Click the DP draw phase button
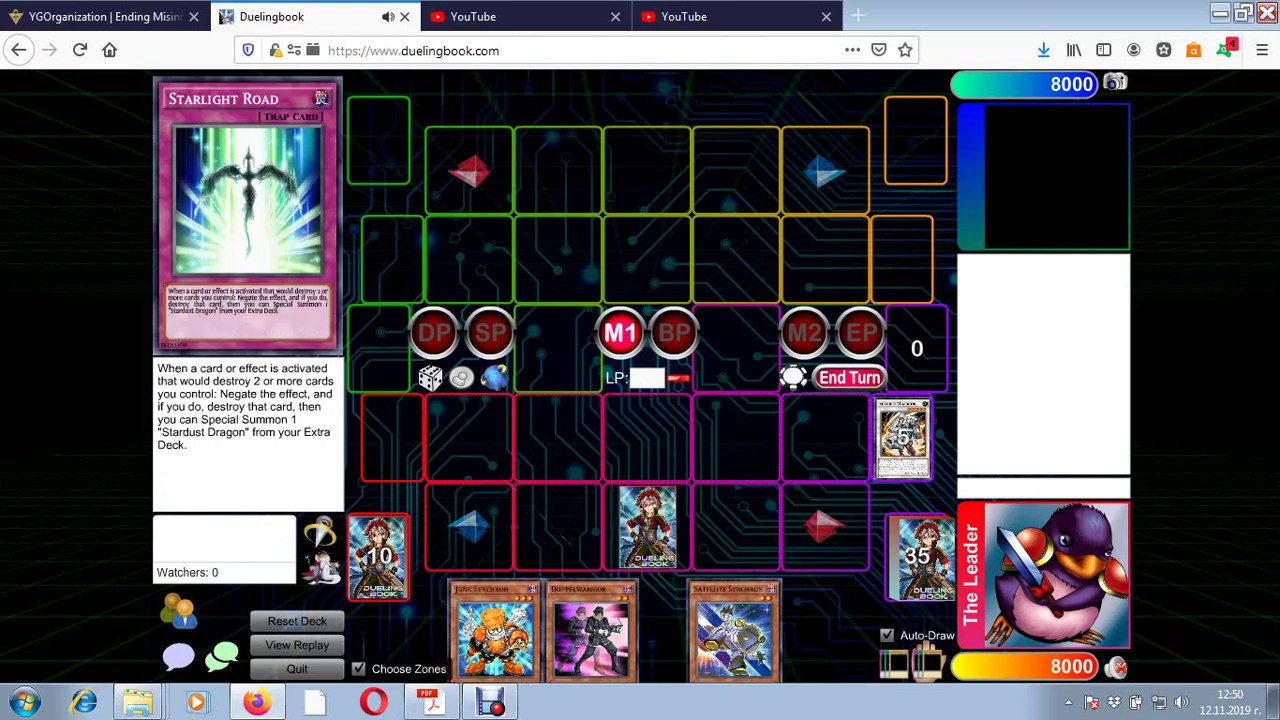 pyautogui.click(x=434, y=334)
